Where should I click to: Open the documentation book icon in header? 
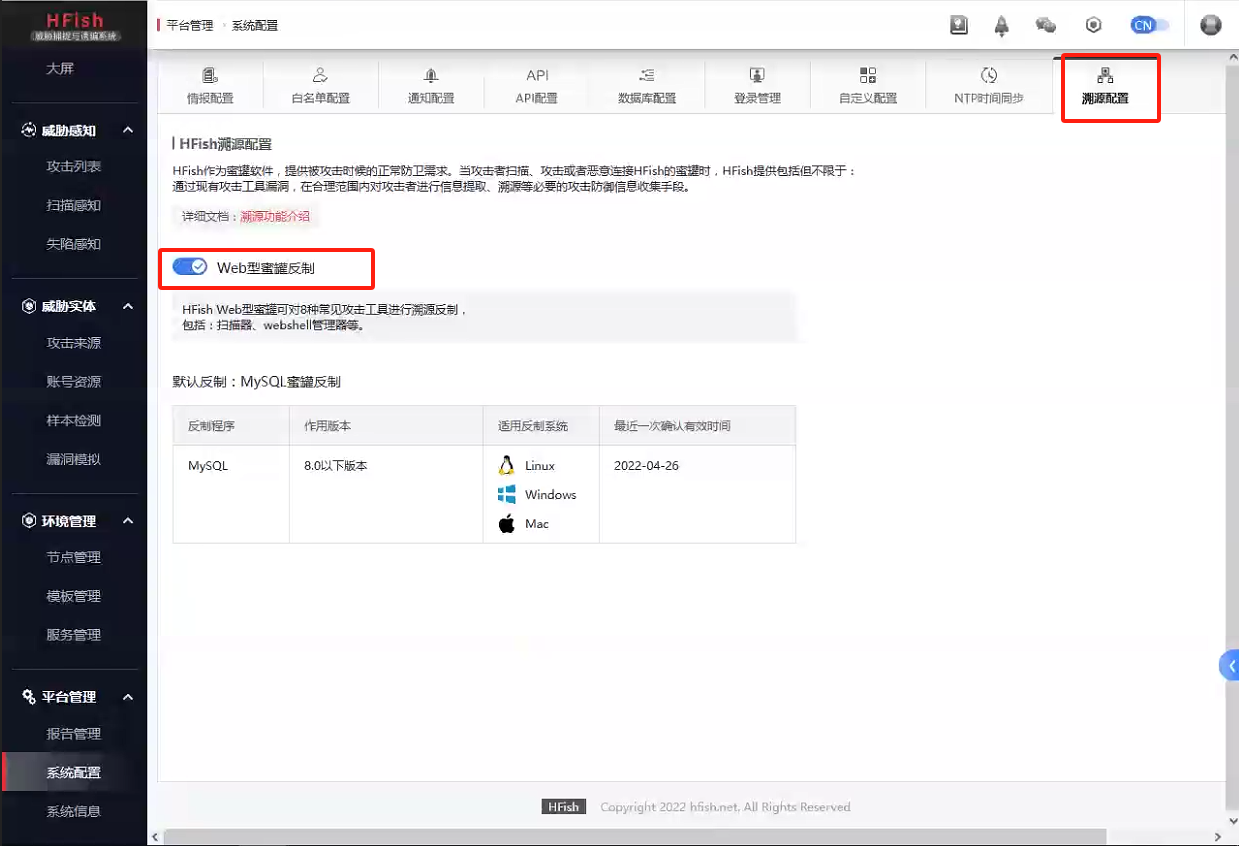click(x=959, y=26)
